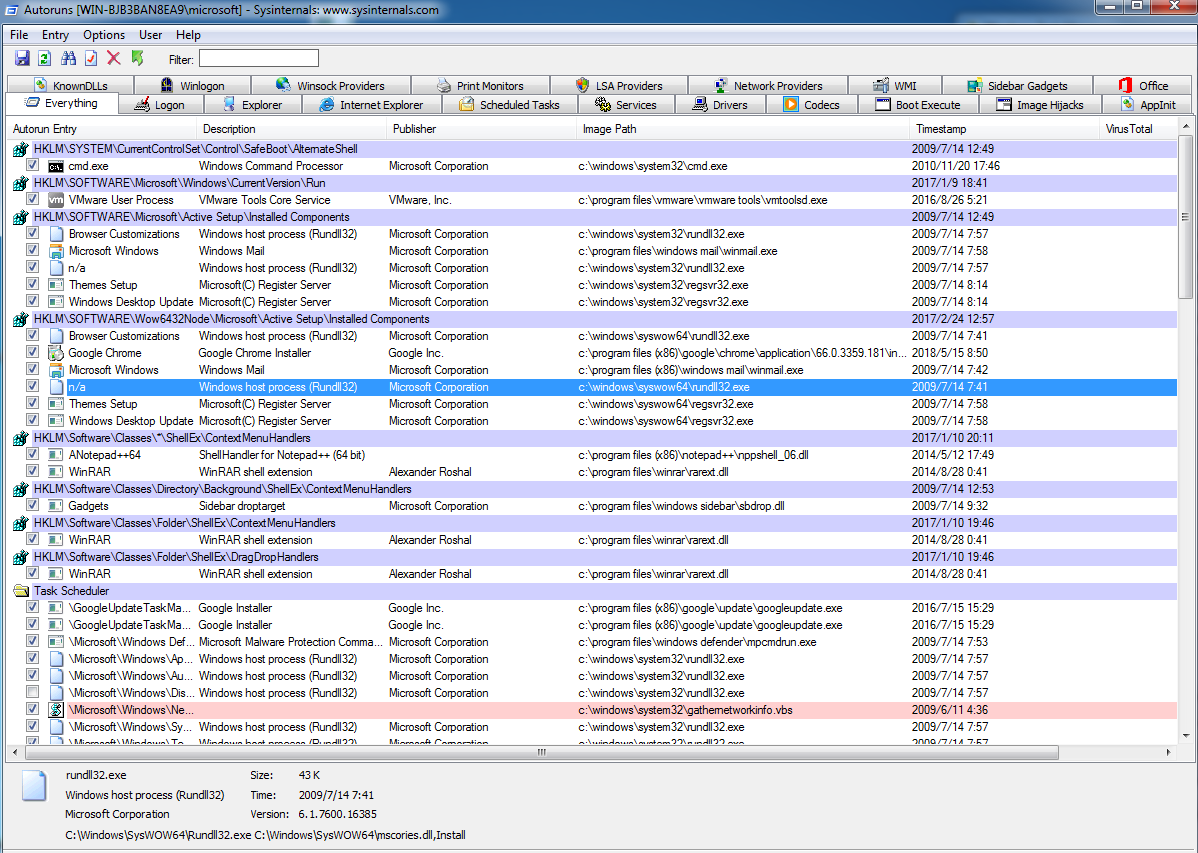1198x853 pixels.
Task: Click the VMware User Process icon
Action: 56,200
